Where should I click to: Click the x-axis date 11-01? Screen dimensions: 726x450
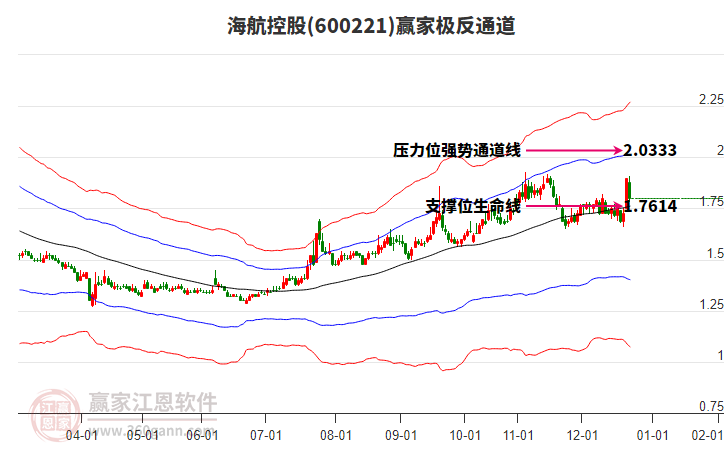click(518, 435)
